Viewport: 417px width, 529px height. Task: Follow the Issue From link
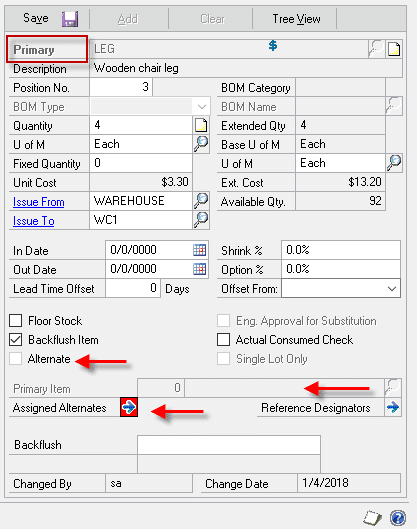tap(38, 202)
